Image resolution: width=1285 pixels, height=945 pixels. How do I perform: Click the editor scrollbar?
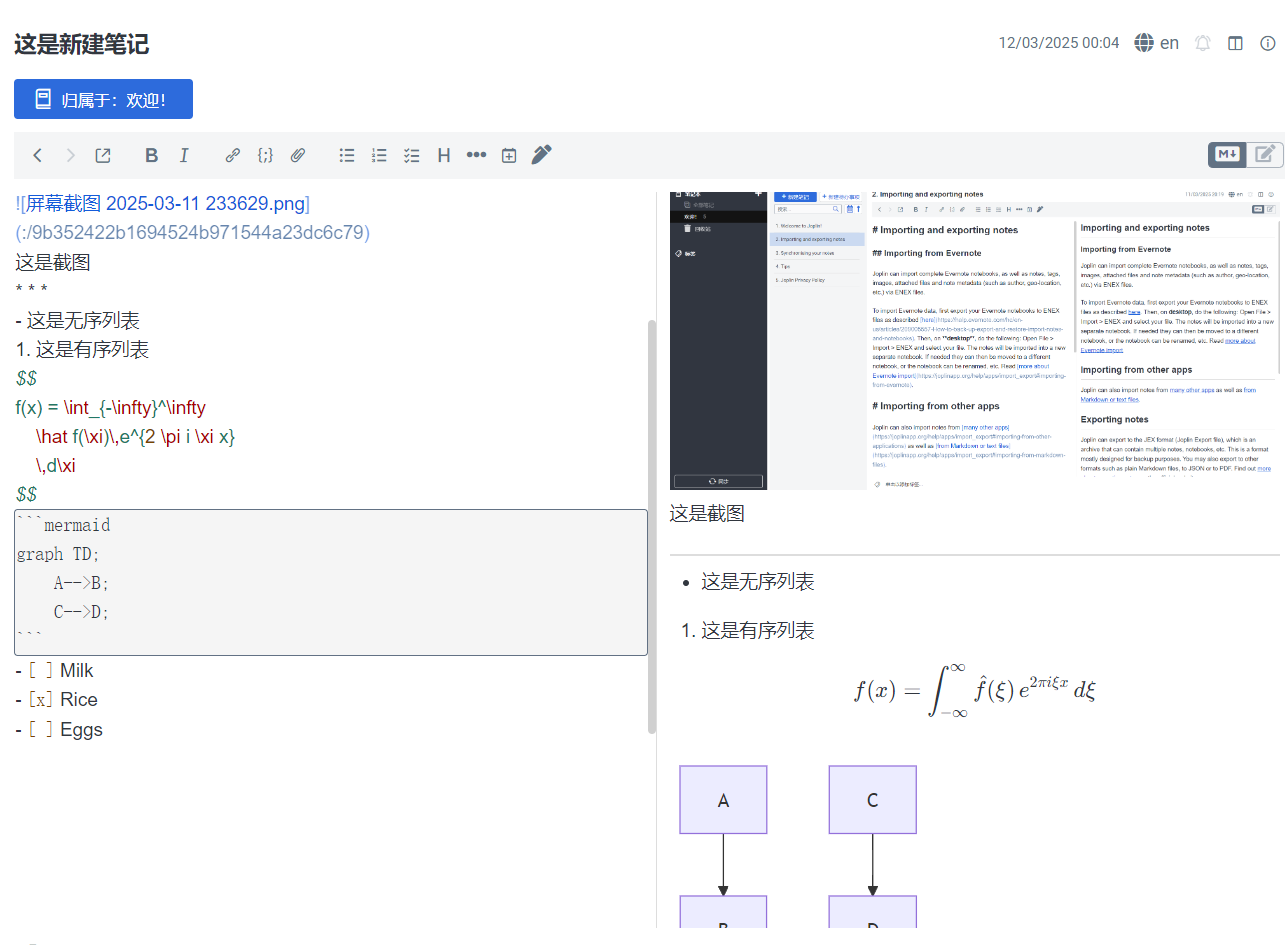[652, 526]
